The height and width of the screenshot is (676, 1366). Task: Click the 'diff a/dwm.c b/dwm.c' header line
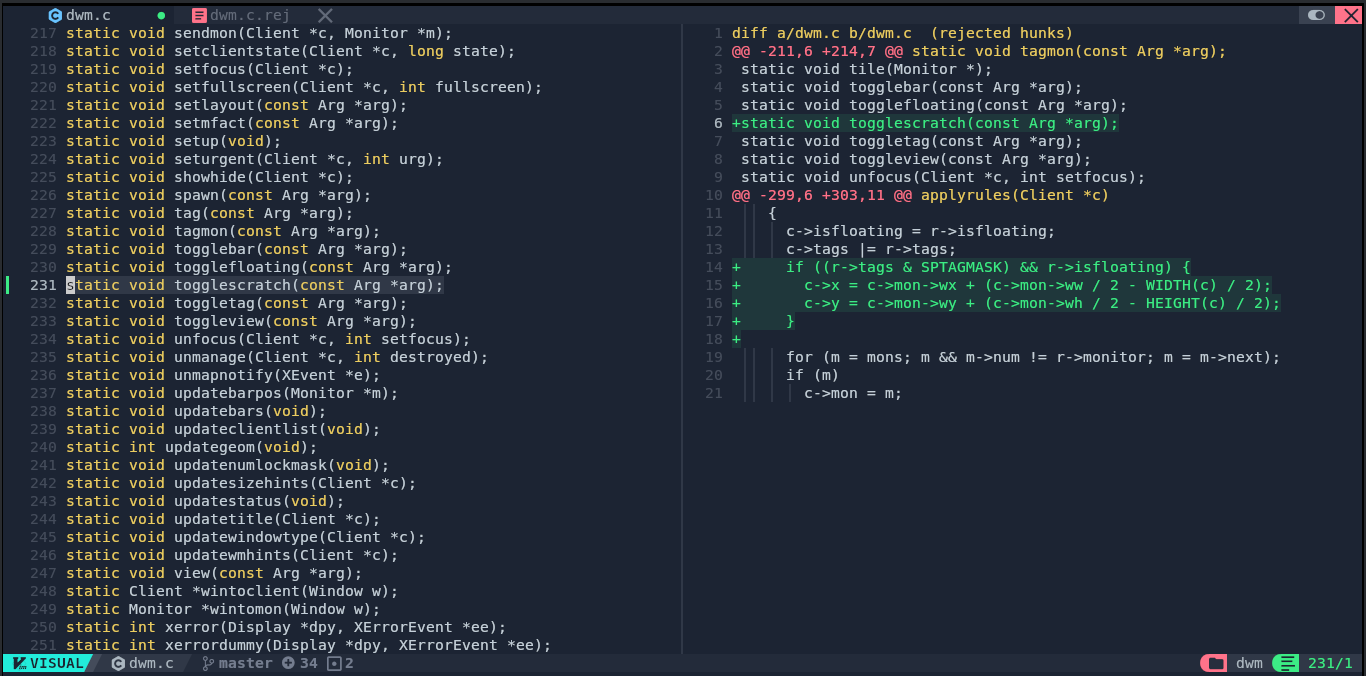tap(902, 33)
